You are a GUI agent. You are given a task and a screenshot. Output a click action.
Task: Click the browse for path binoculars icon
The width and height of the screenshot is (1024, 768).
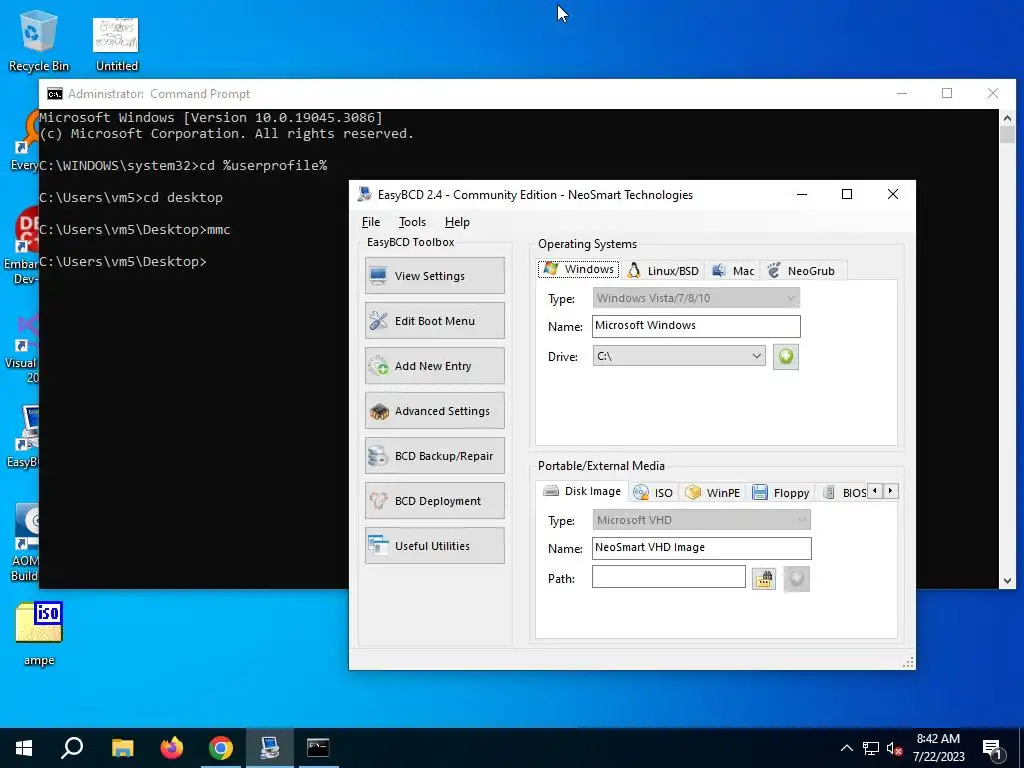point(764,579)
